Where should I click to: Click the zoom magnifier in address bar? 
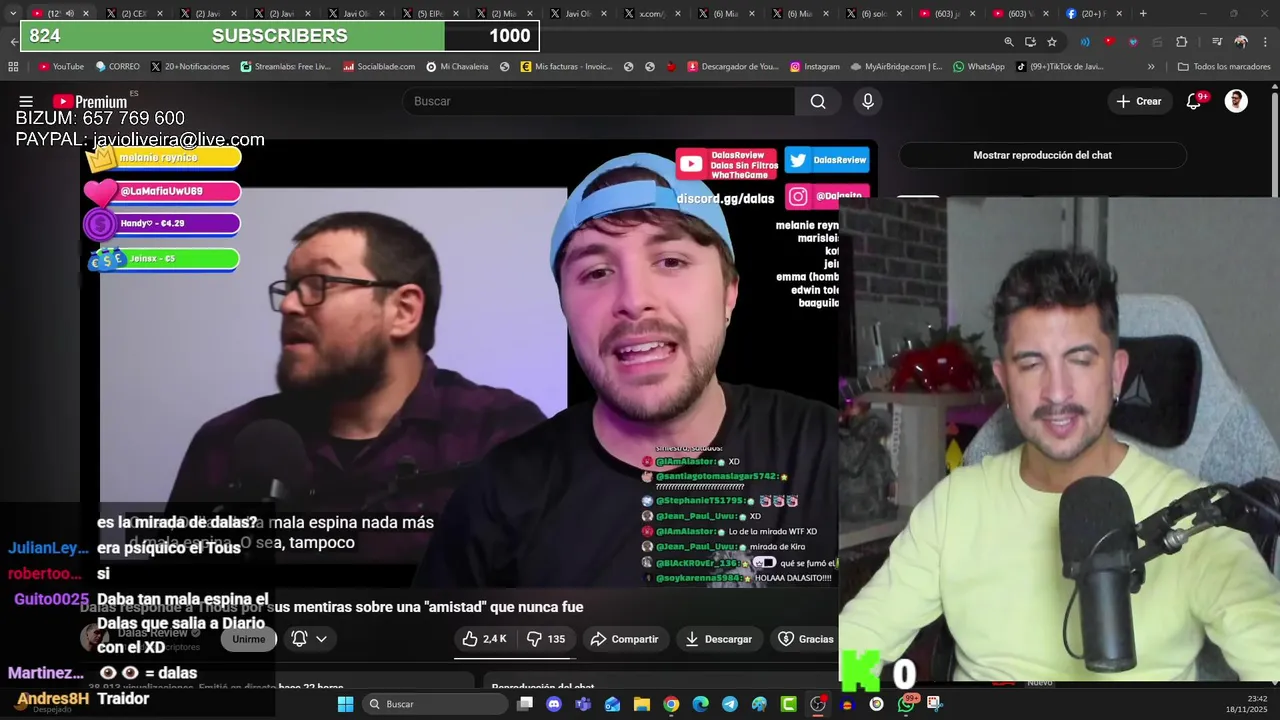pyautogui.click(x=1009, y=41)
